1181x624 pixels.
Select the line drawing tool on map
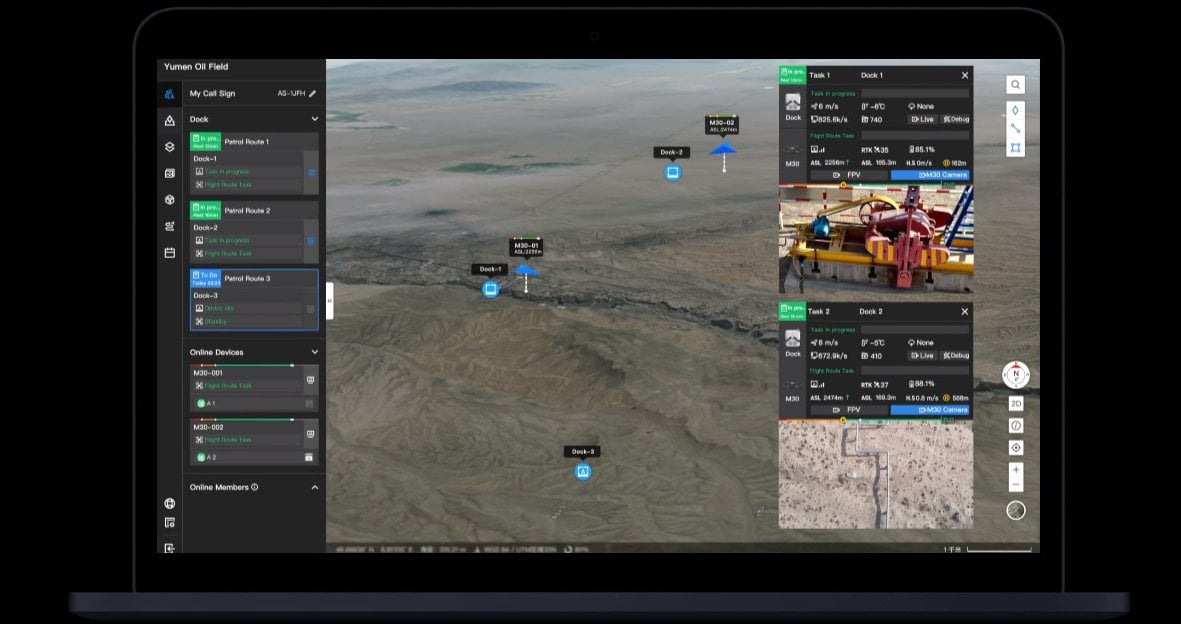pos(1016,128)
